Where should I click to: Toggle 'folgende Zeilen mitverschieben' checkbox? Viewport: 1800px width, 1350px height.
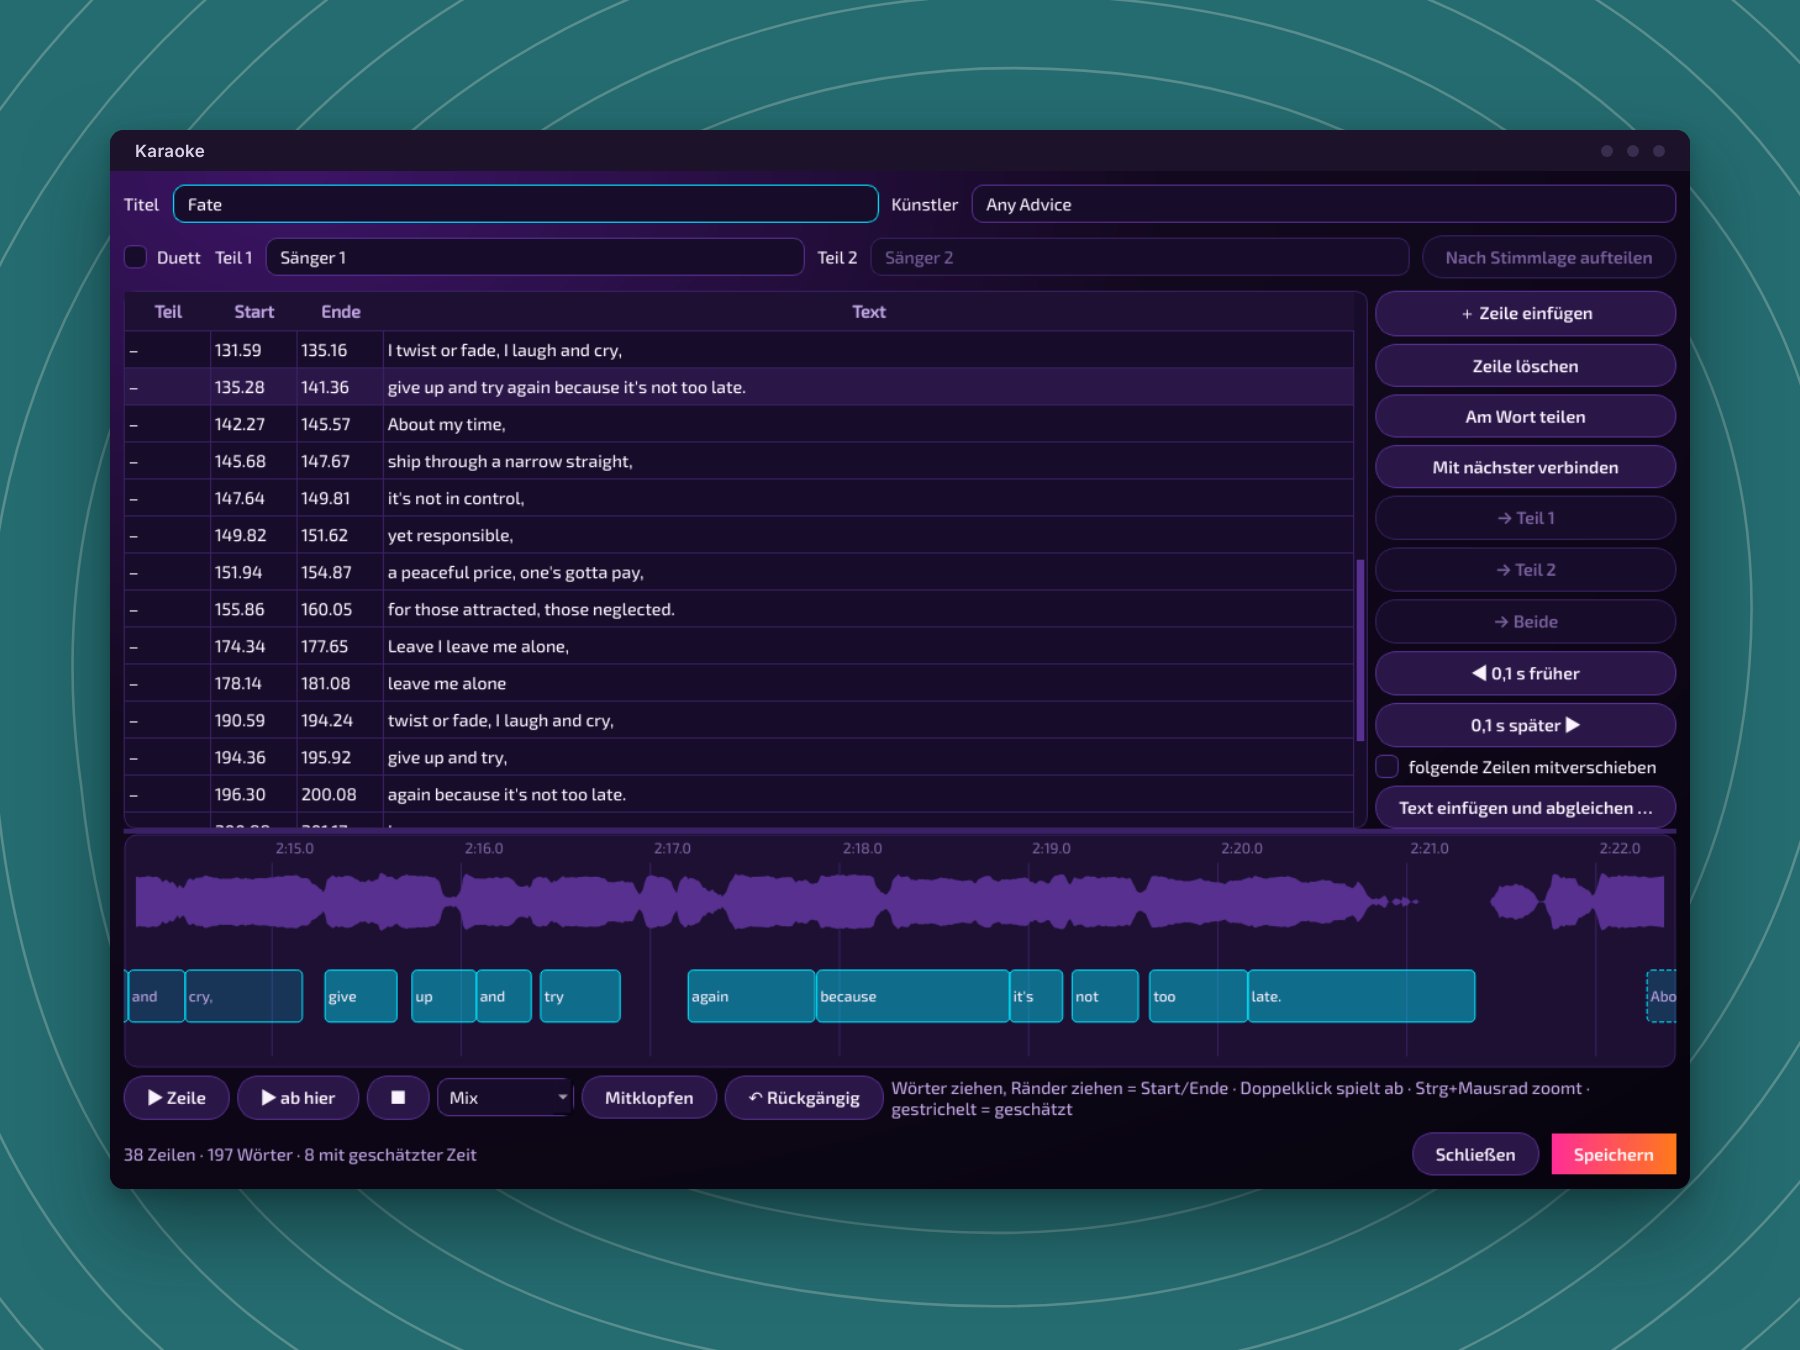coord(1387,767)
